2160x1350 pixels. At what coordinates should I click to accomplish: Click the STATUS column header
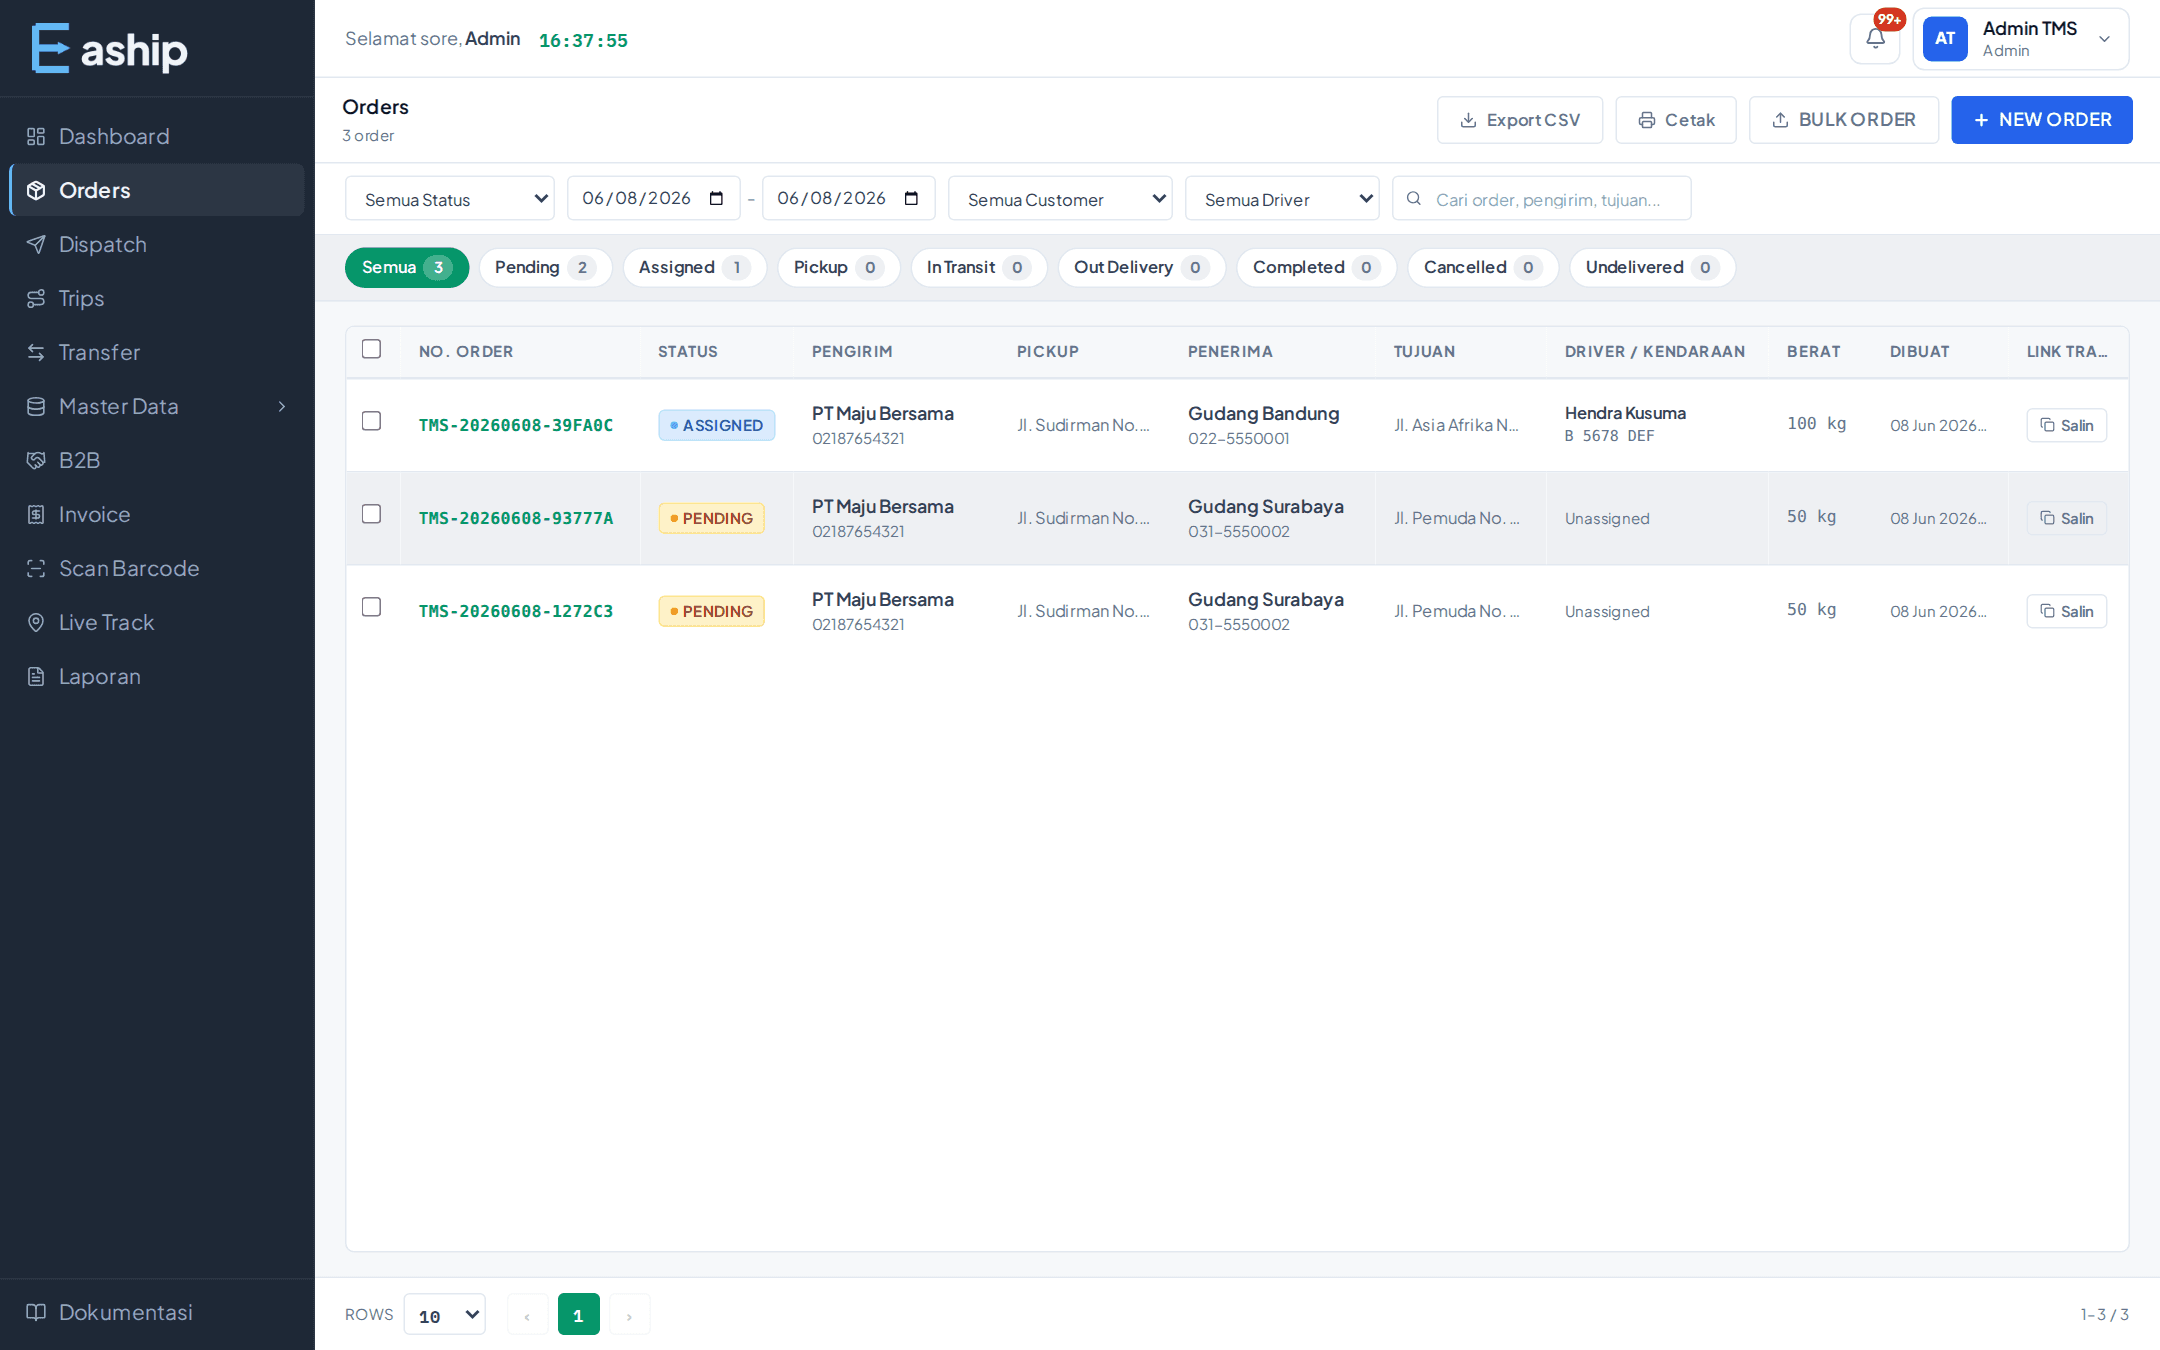[x=688, y=352]
